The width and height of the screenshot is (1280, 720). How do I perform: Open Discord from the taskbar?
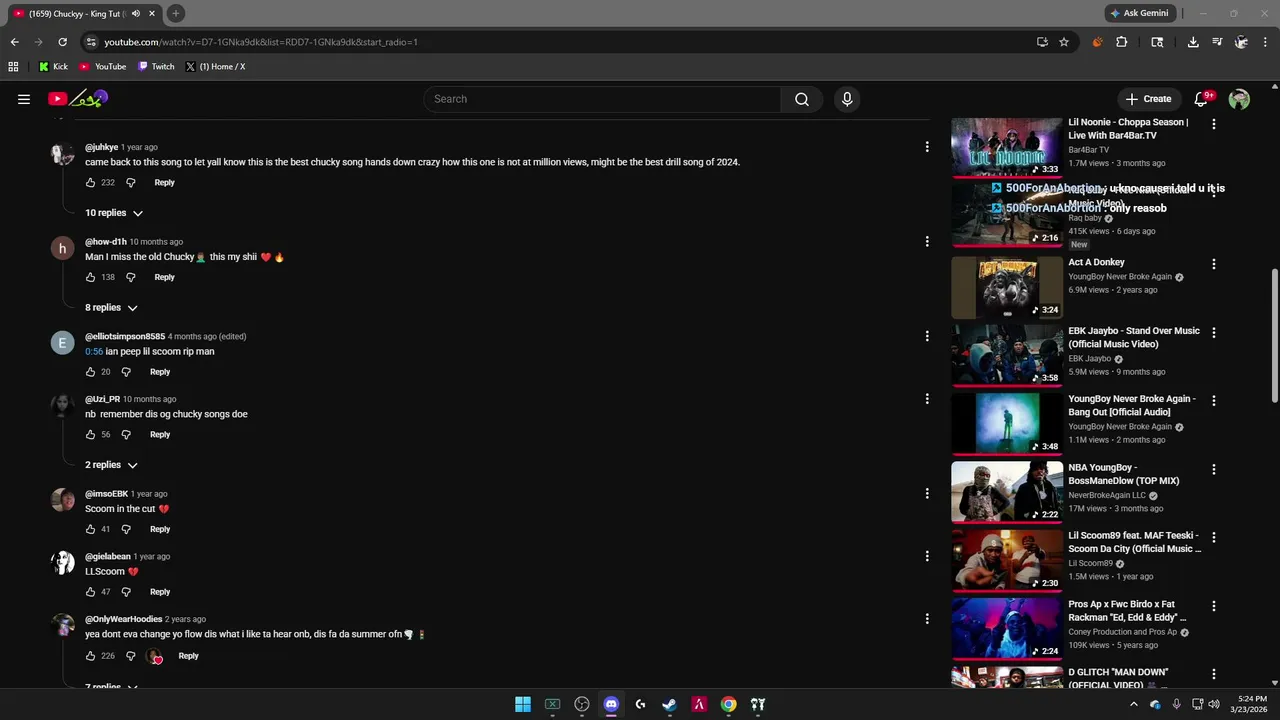[611, 704]
